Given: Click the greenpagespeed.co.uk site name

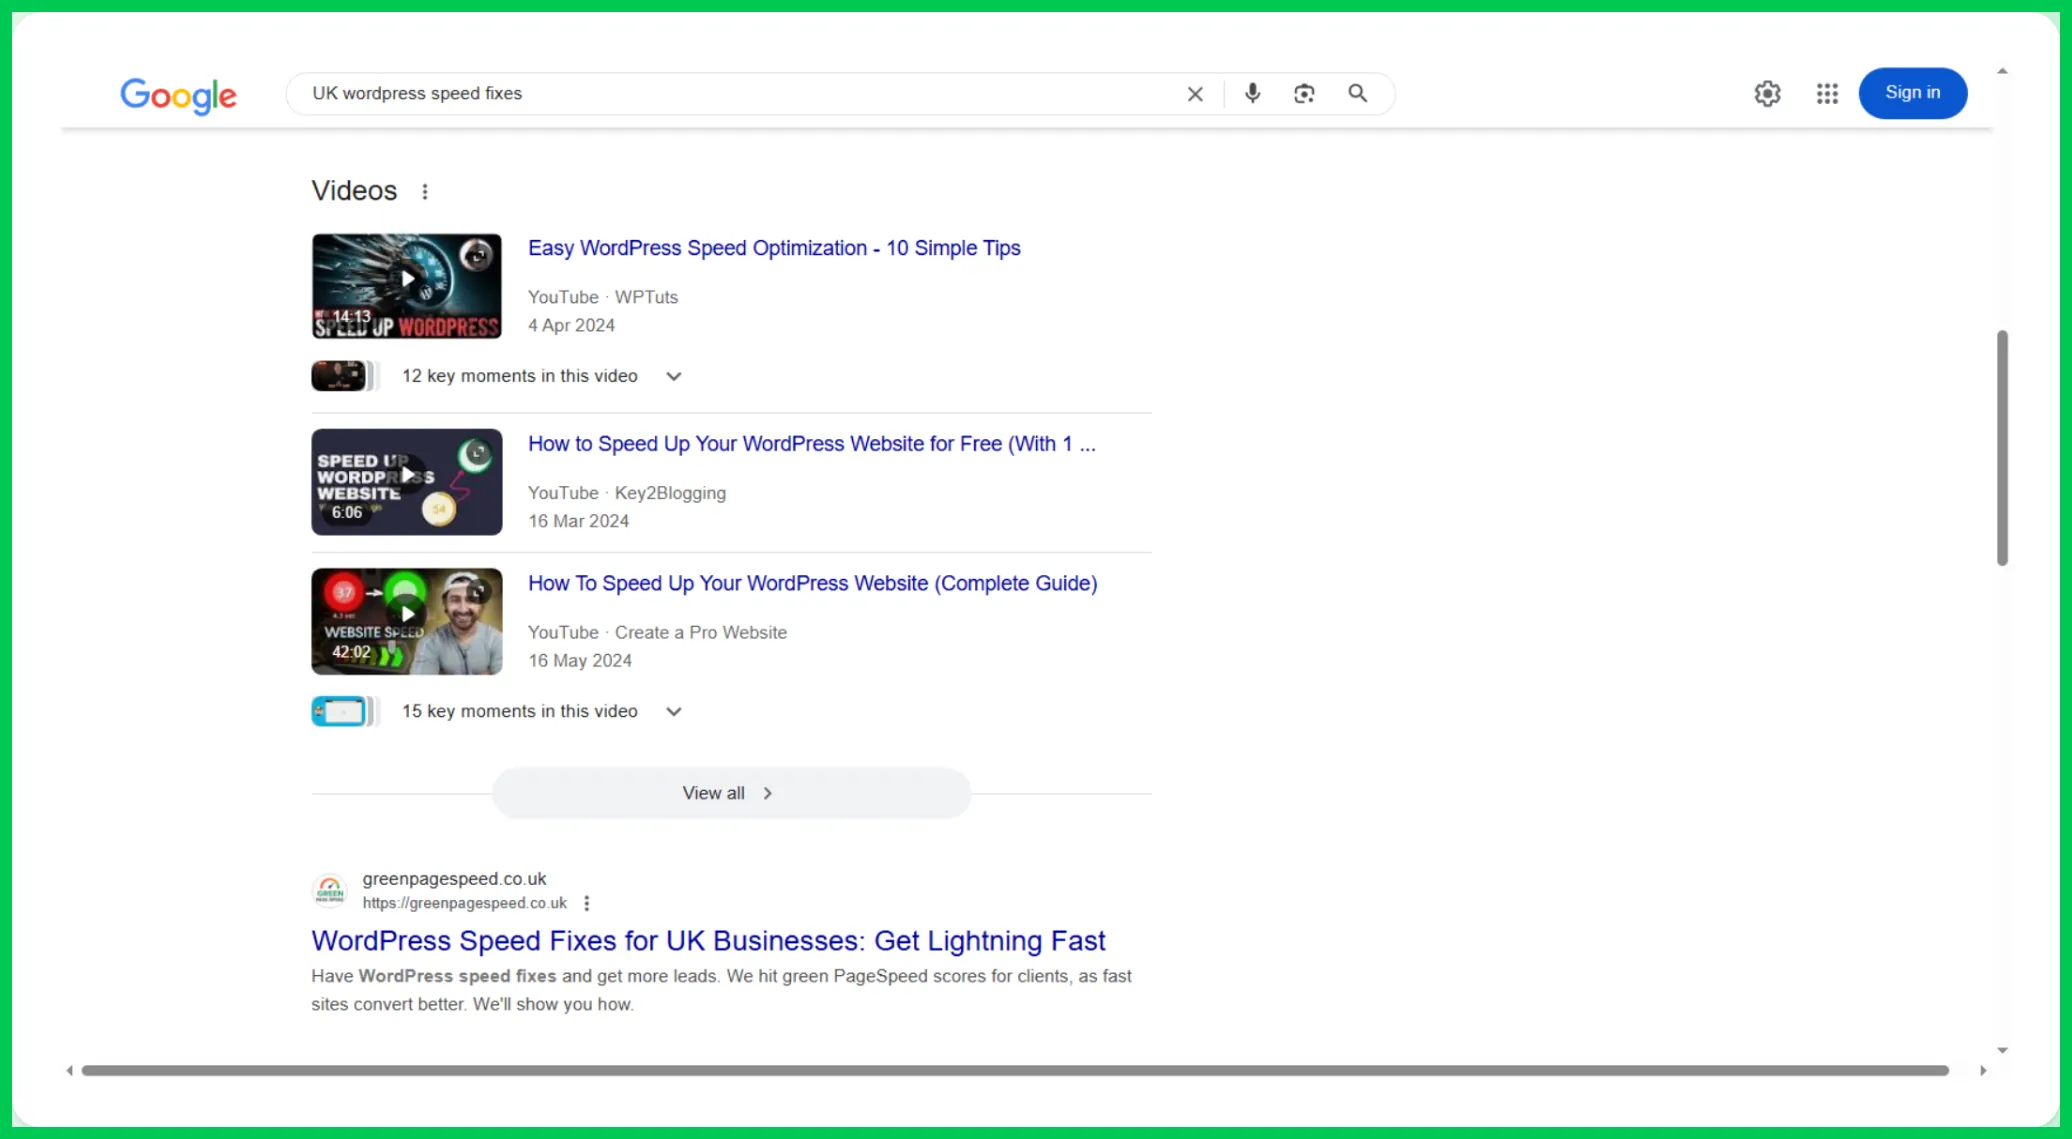Looking at the screenshot, I should pos(454,878).
